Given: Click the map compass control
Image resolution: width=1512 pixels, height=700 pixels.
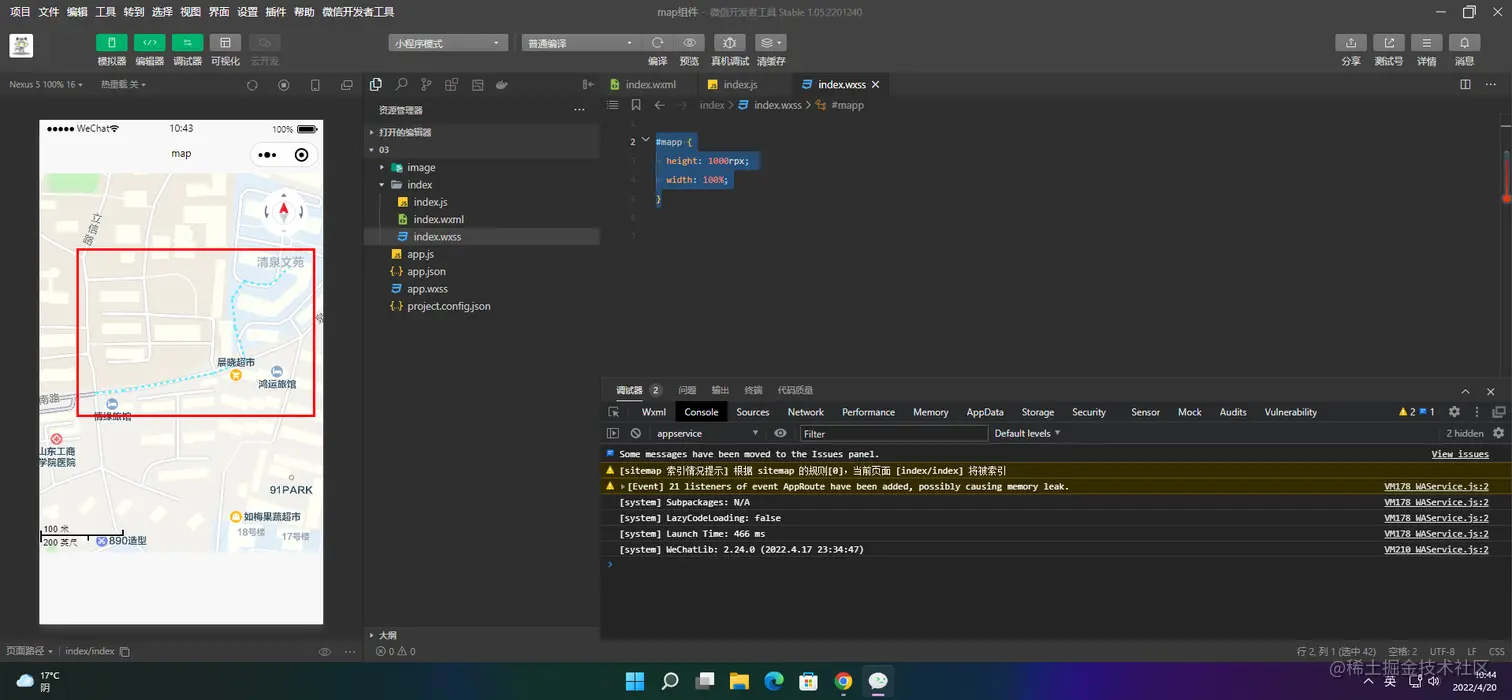Looking at the screenshot, I should (284, 211).
